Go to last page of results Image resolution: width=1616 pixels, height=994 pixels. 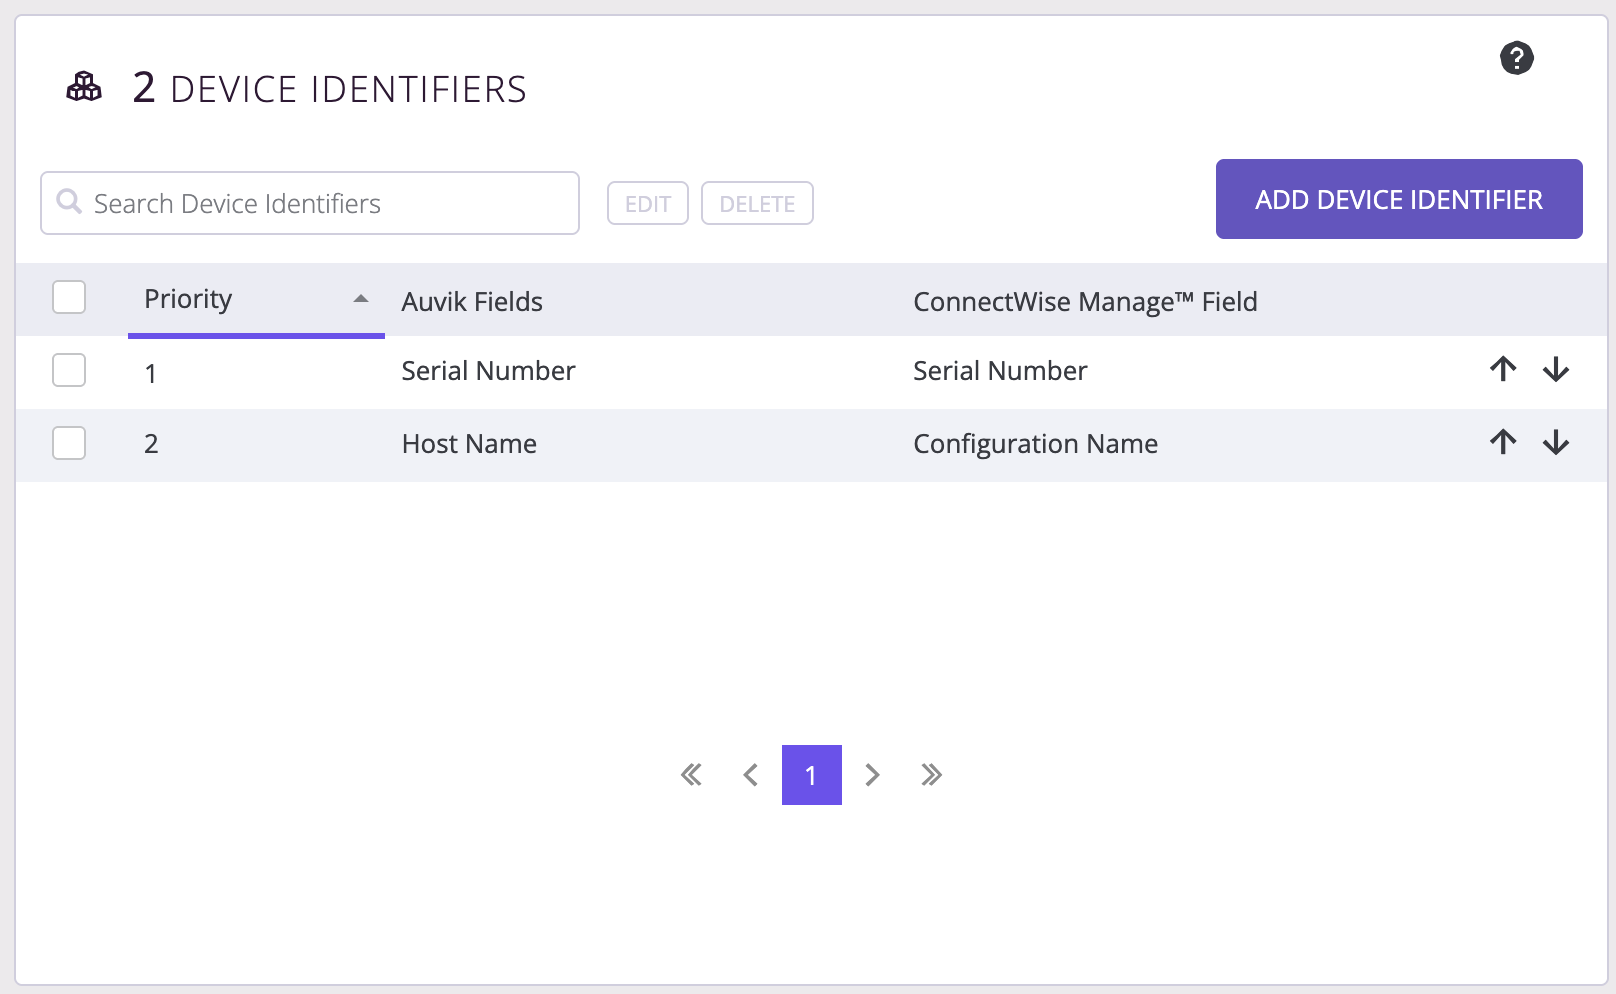931,775
